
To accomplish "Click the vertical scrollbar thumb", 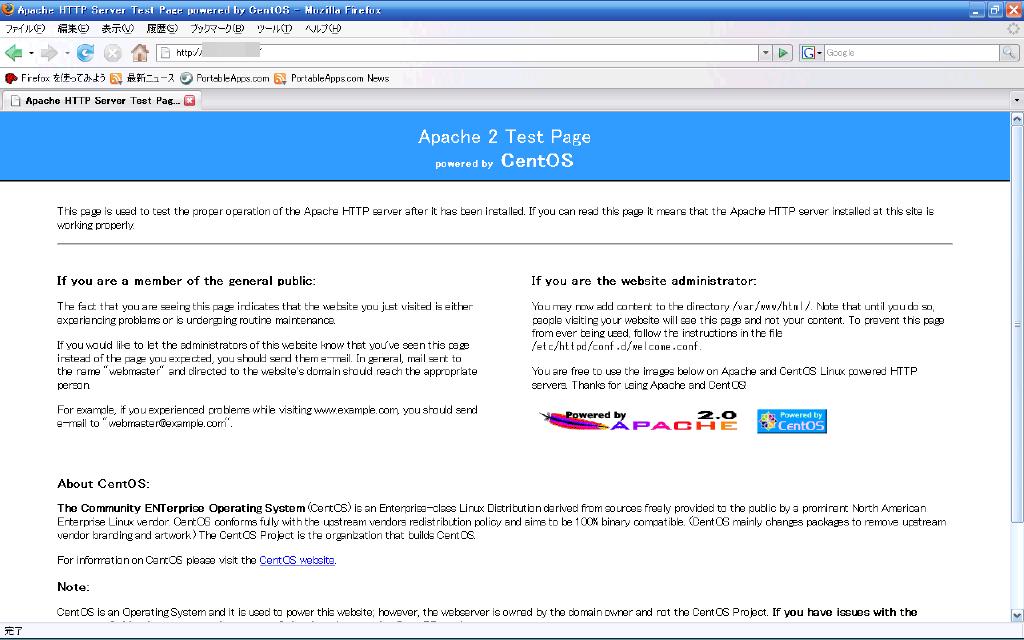I will pyautogui.click(x=1017, y=324).
